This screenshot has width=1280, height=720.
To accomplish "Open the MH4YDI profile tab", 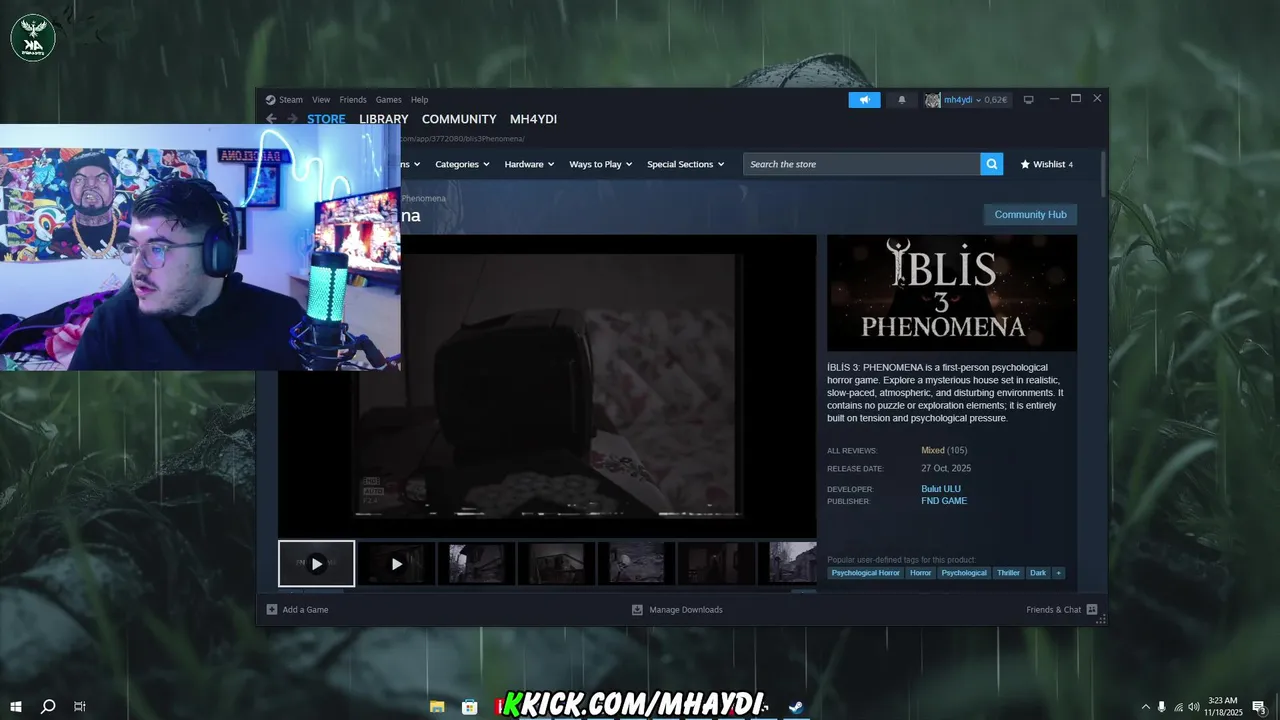I will click(x=533, y=119).
